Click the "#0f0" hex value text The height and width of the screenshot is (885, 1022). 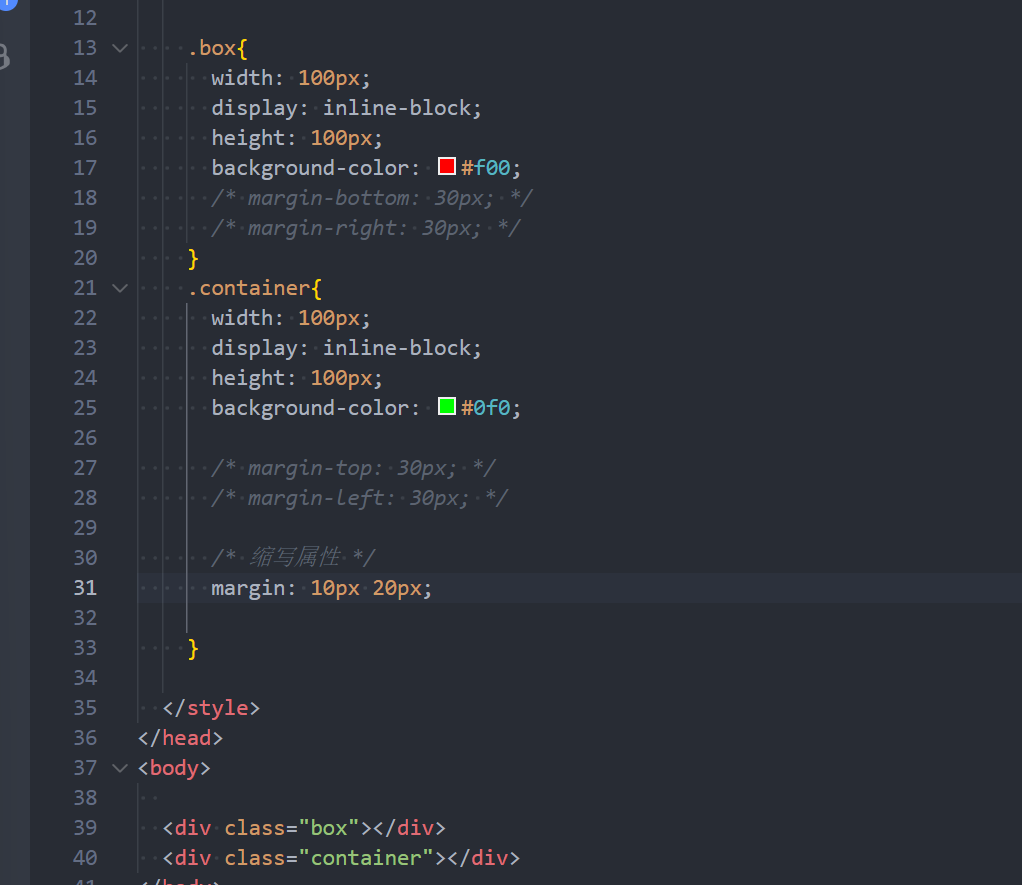coord(486,408)
